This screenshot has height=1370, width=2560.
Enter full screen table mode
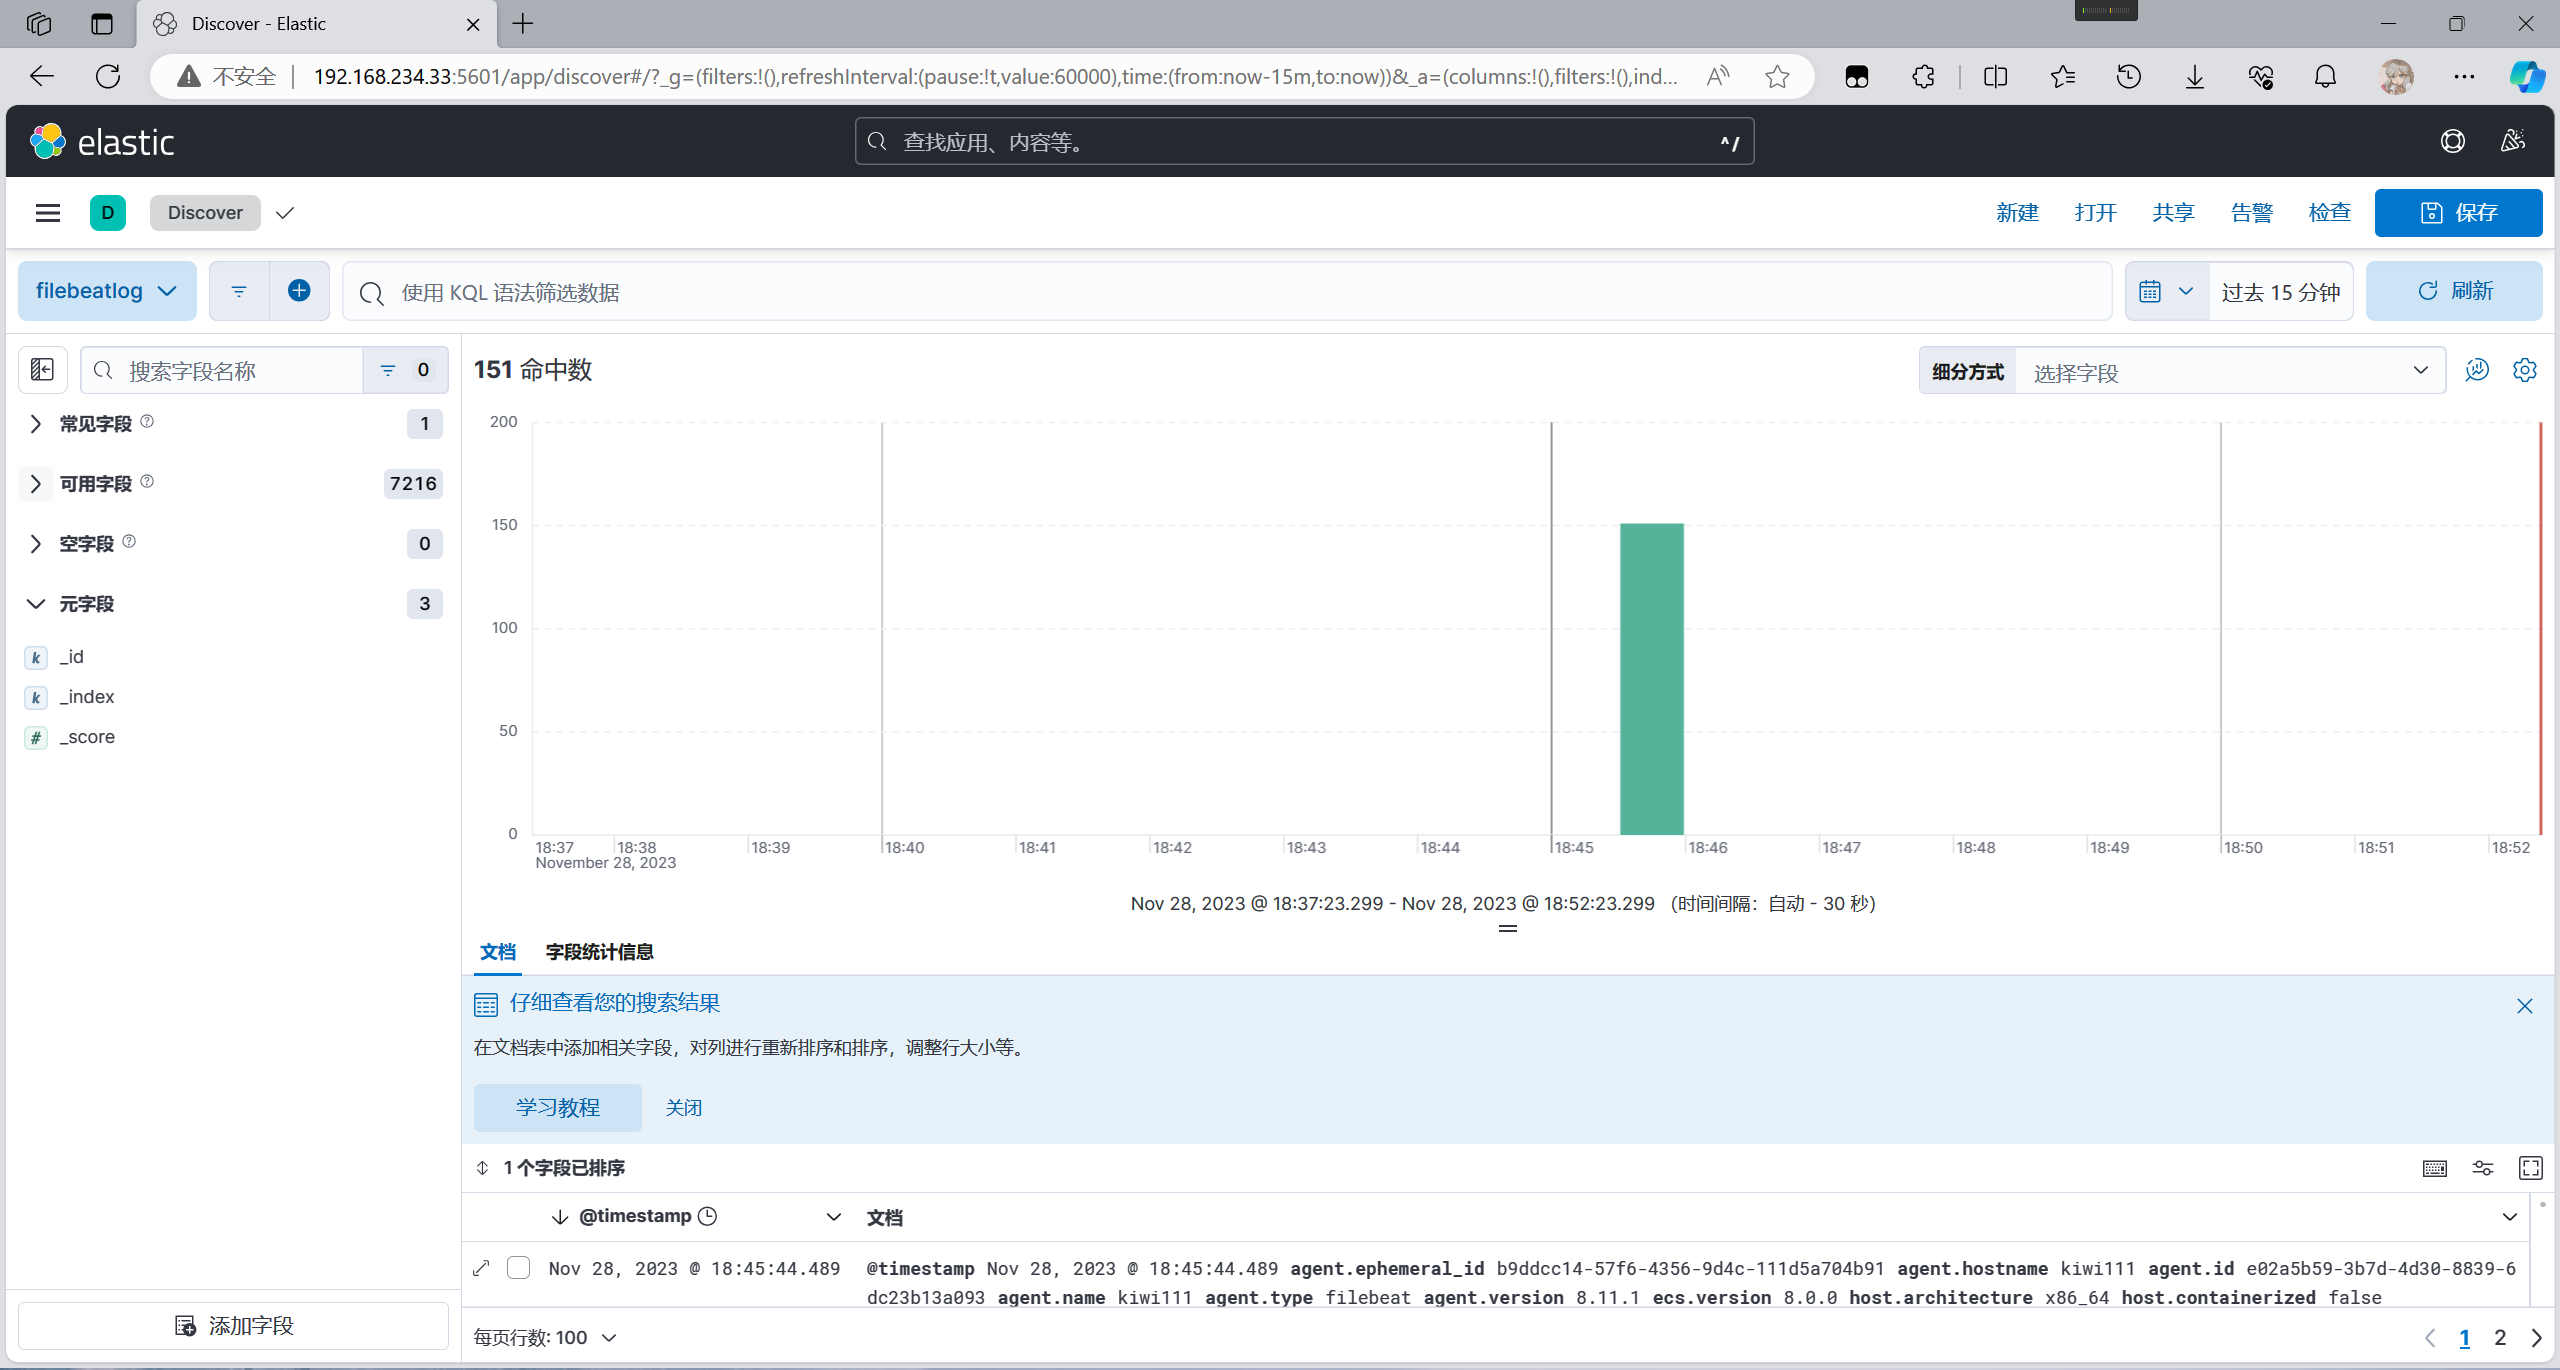[2530, 1168]
